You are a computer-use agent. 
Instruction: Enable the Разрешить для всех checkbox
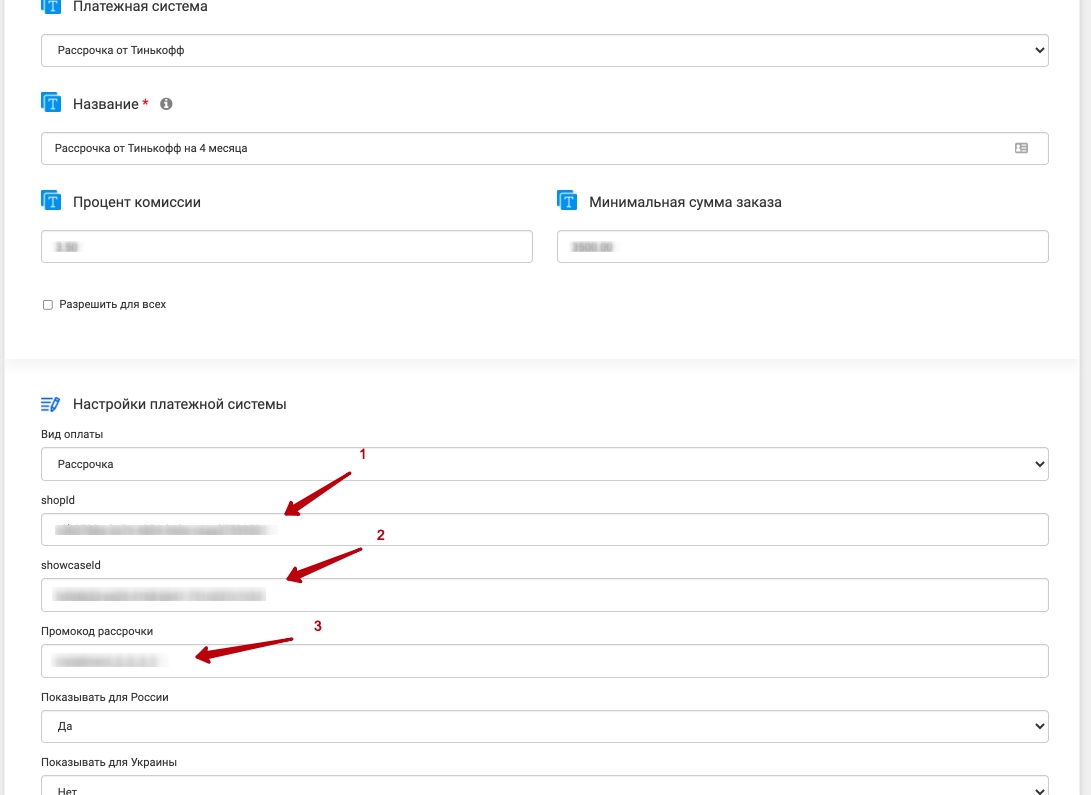click(x=48, y=305)
